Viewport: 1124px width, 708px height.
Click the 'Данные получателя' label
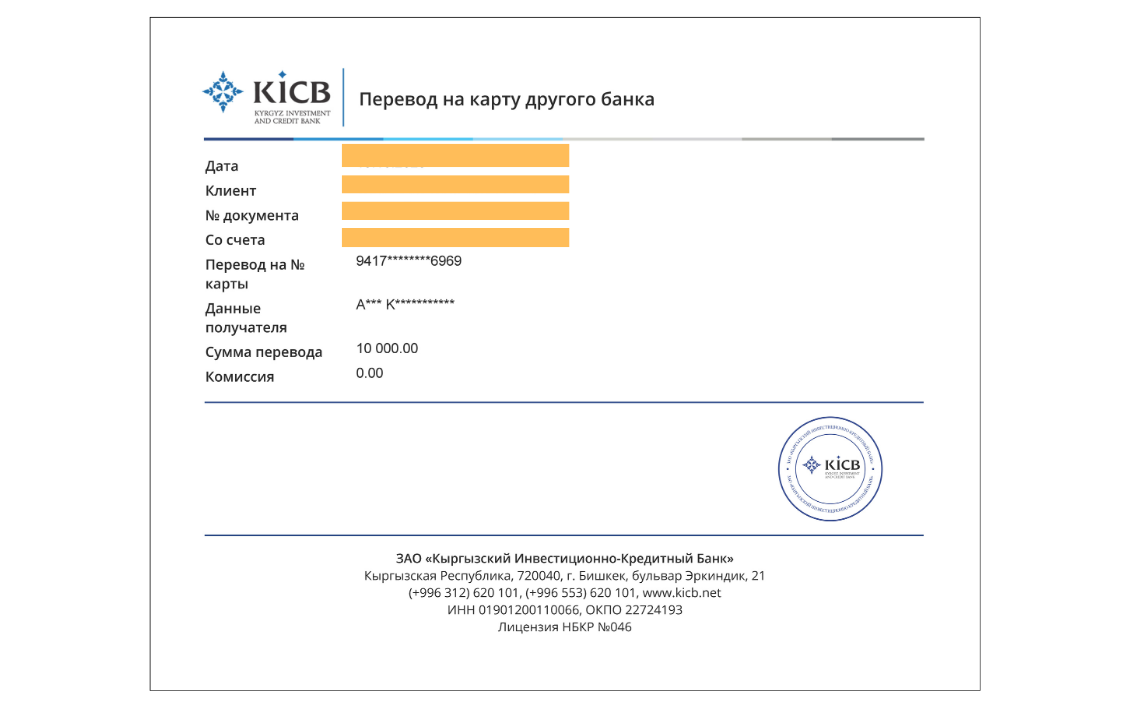pos(246,318)
